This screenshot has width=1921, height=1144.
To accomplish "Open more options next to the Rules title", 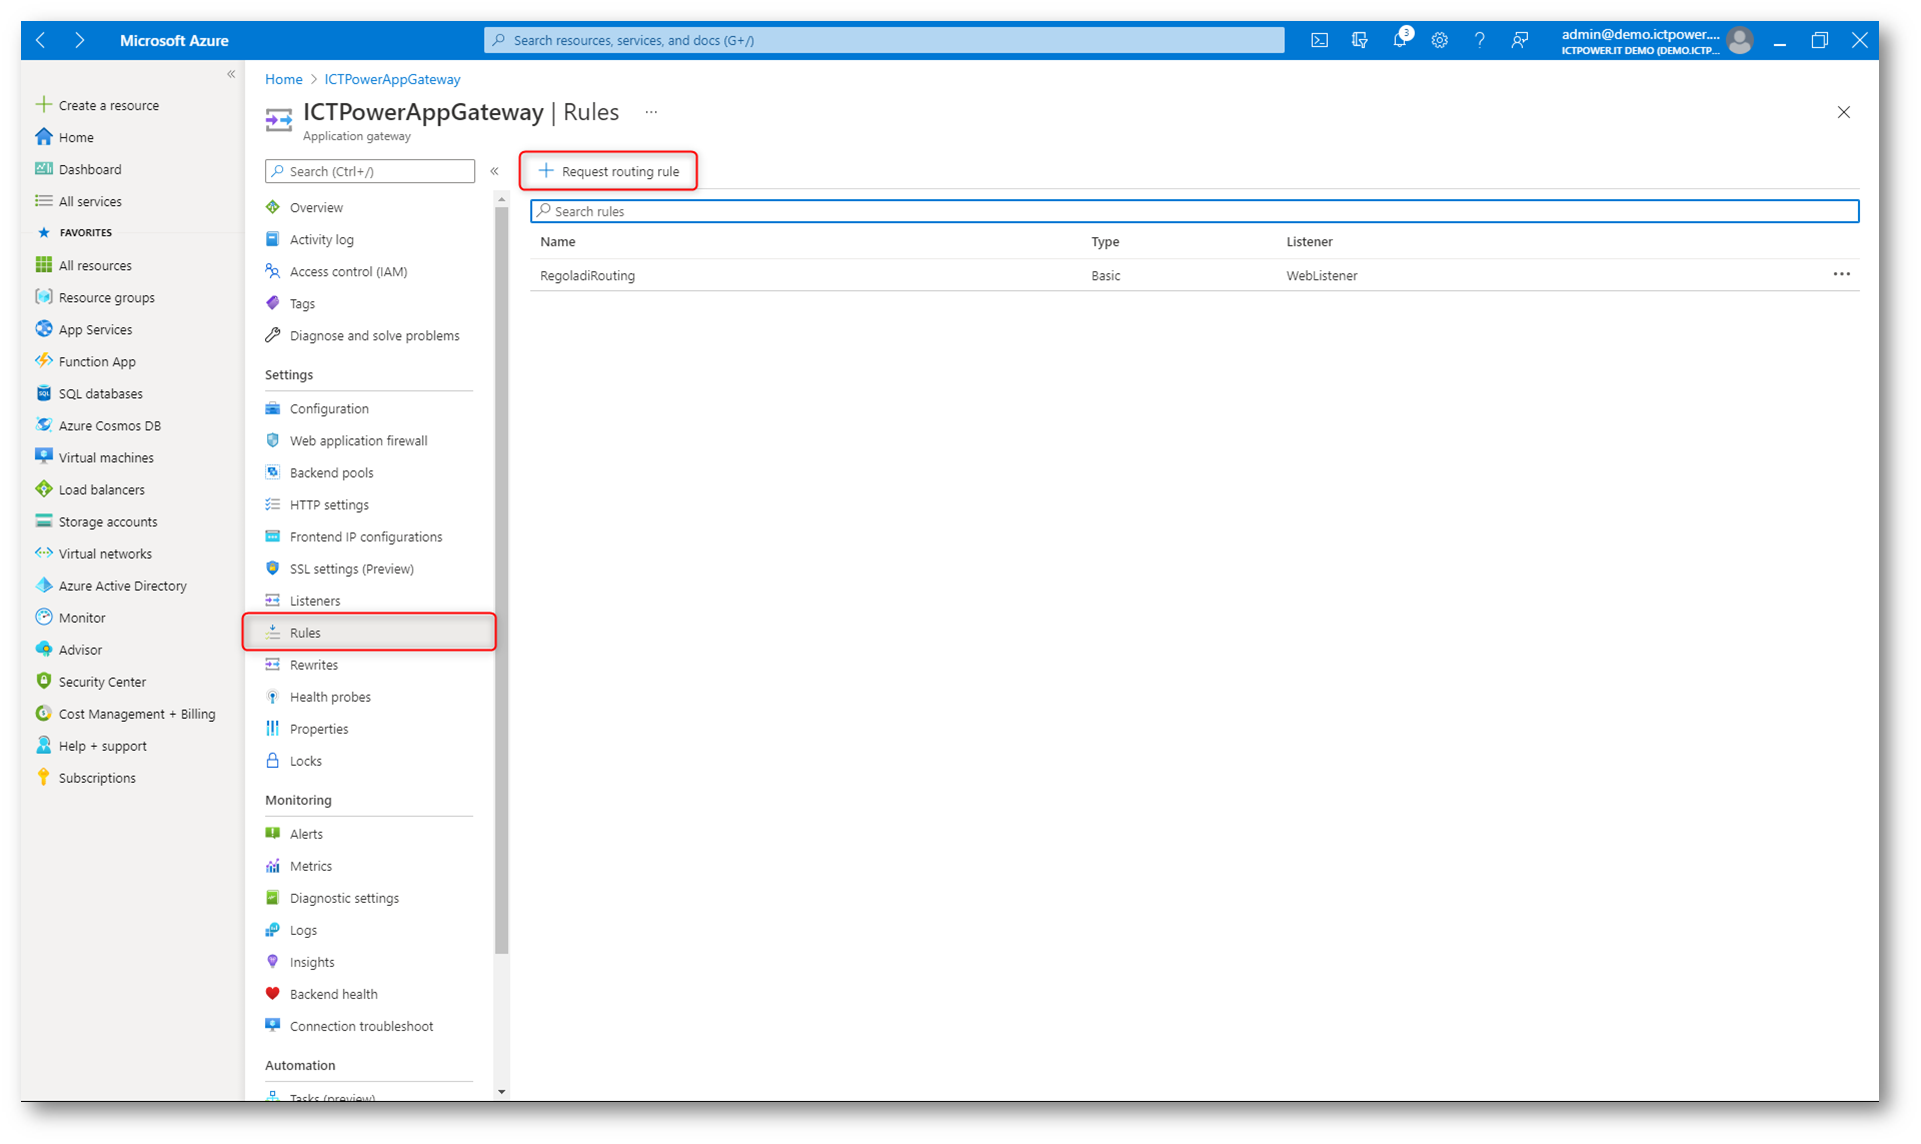I will point(651,112).
